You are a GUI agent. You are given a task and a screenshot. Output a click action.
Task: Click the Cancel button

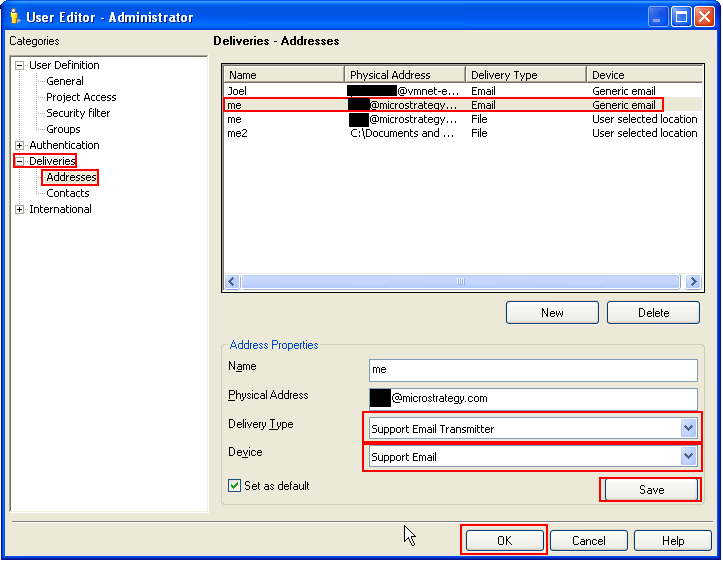[589, 541]
